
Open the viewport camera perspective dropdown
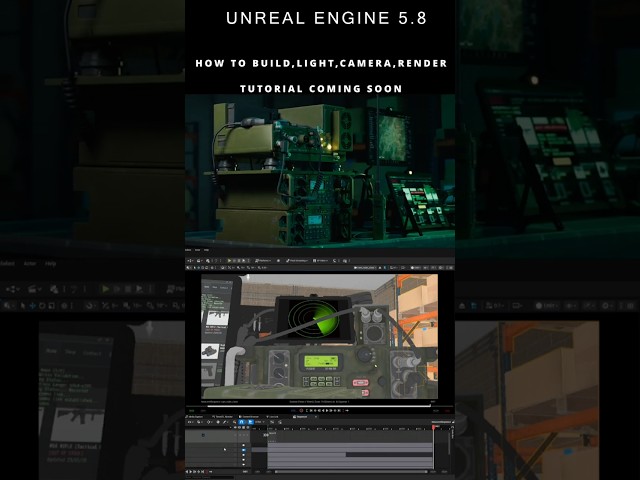point(365,267)
